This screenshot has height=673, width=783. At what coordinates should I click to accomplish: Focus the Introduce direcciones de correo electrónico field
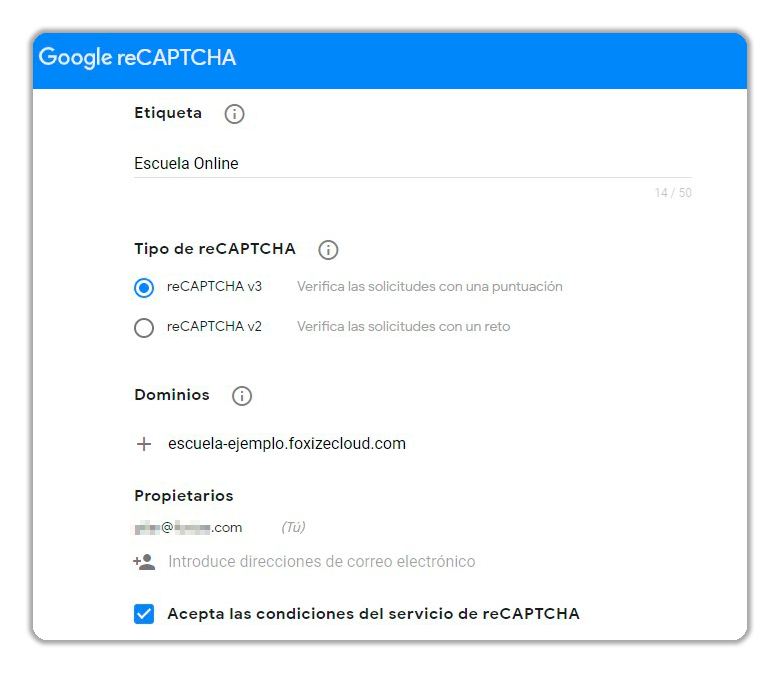point(322,562)
